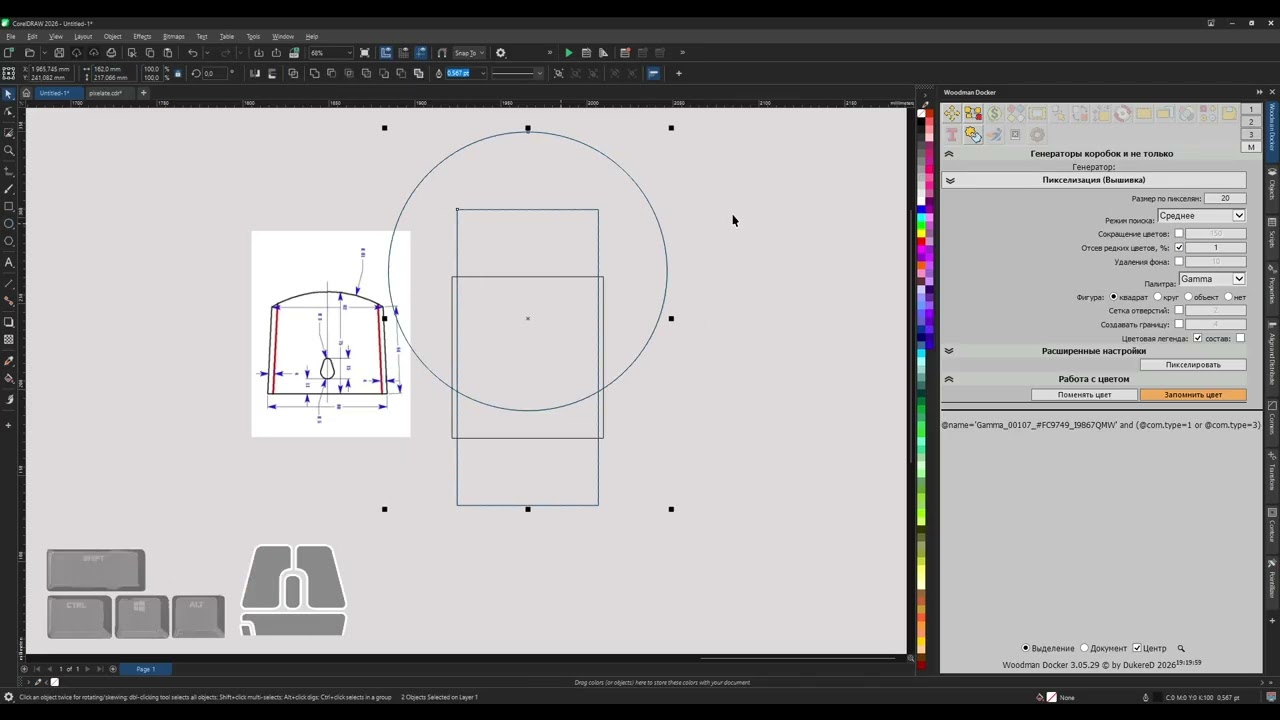This screenshot has width=1280, height=720.
Task: Click the gear icon in Woodman Docker
Action: click(x=1037, y=134)
